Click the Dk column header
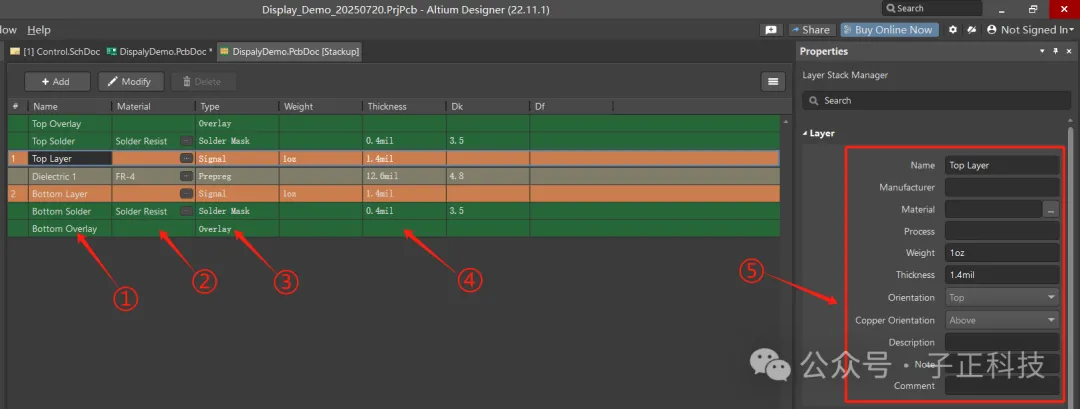 488,107
